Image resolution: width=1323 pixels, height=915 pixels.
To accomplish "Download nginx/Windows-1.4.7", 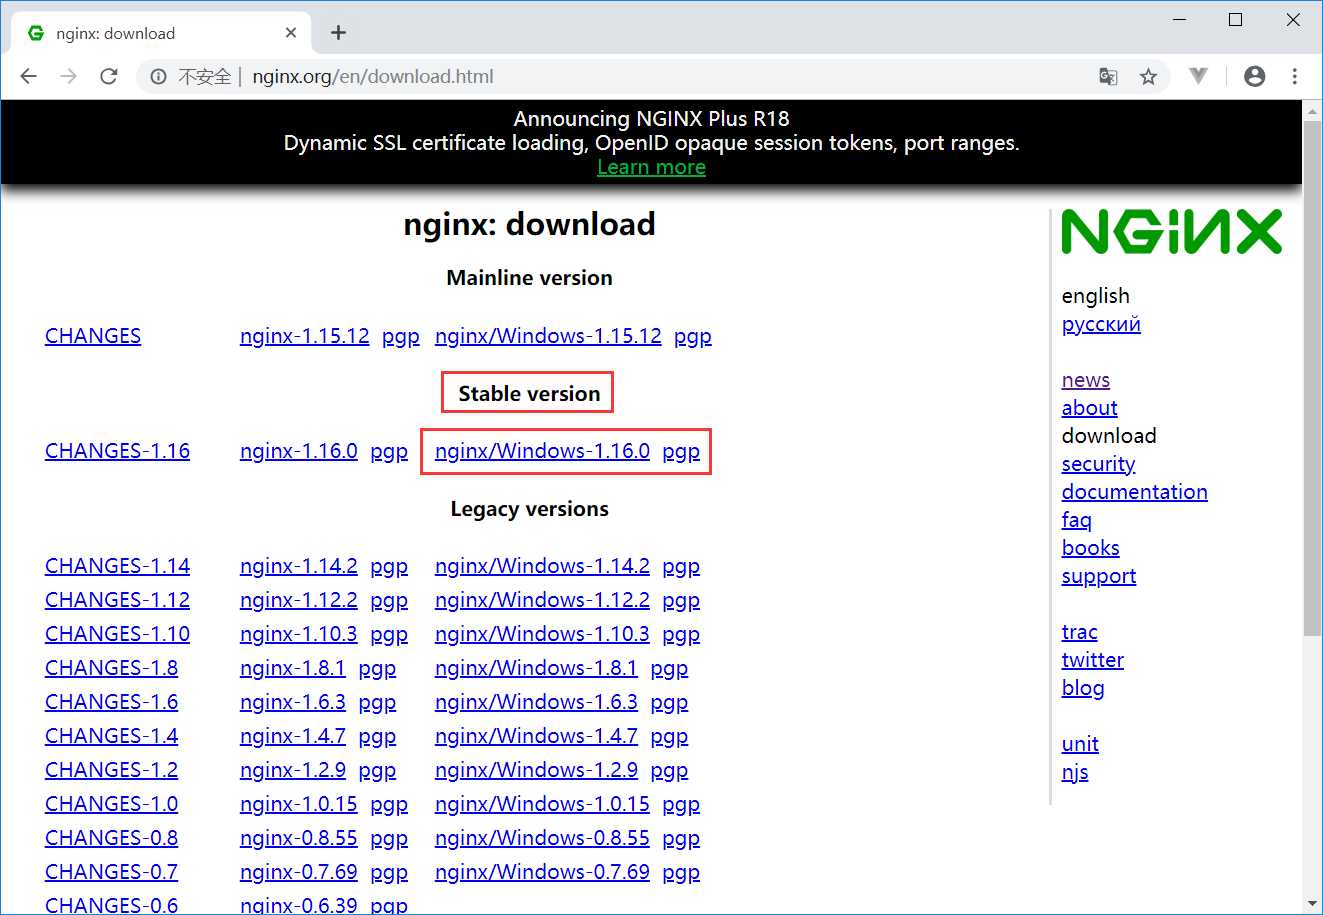I will click(536, 736).
